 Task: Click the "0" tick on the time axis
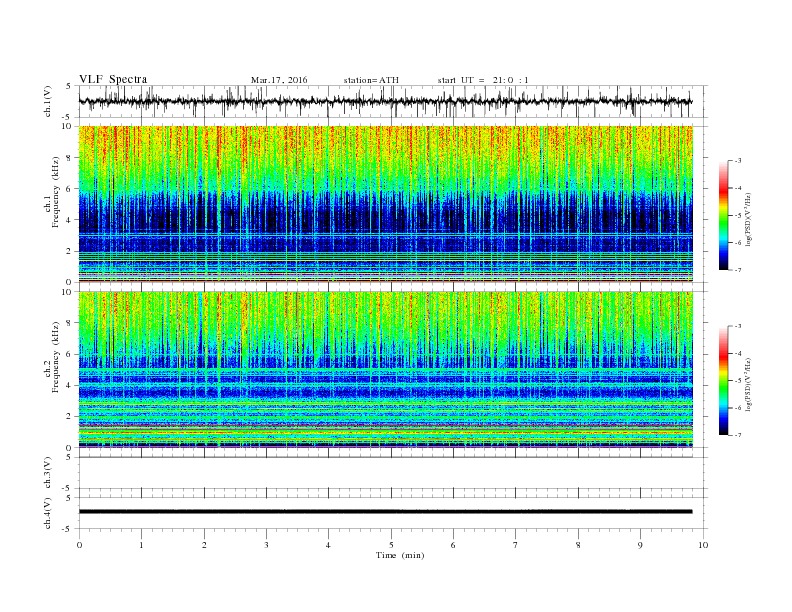click(79, 545)
